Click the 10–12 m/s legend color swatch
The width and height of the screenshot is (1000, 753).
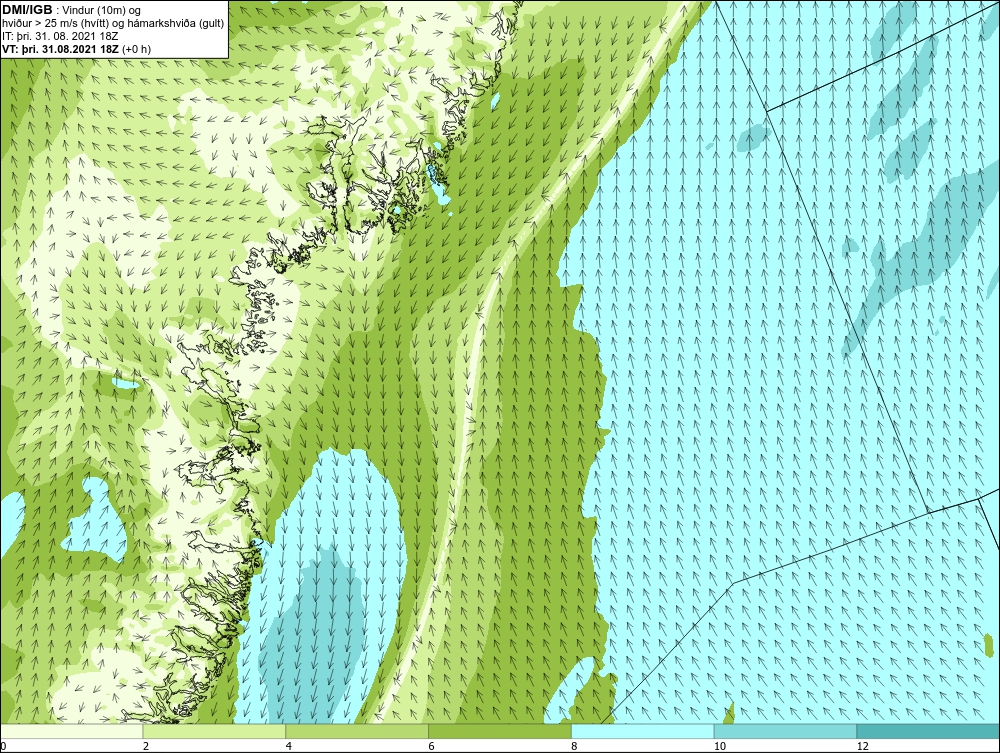(x=786, y=731)
